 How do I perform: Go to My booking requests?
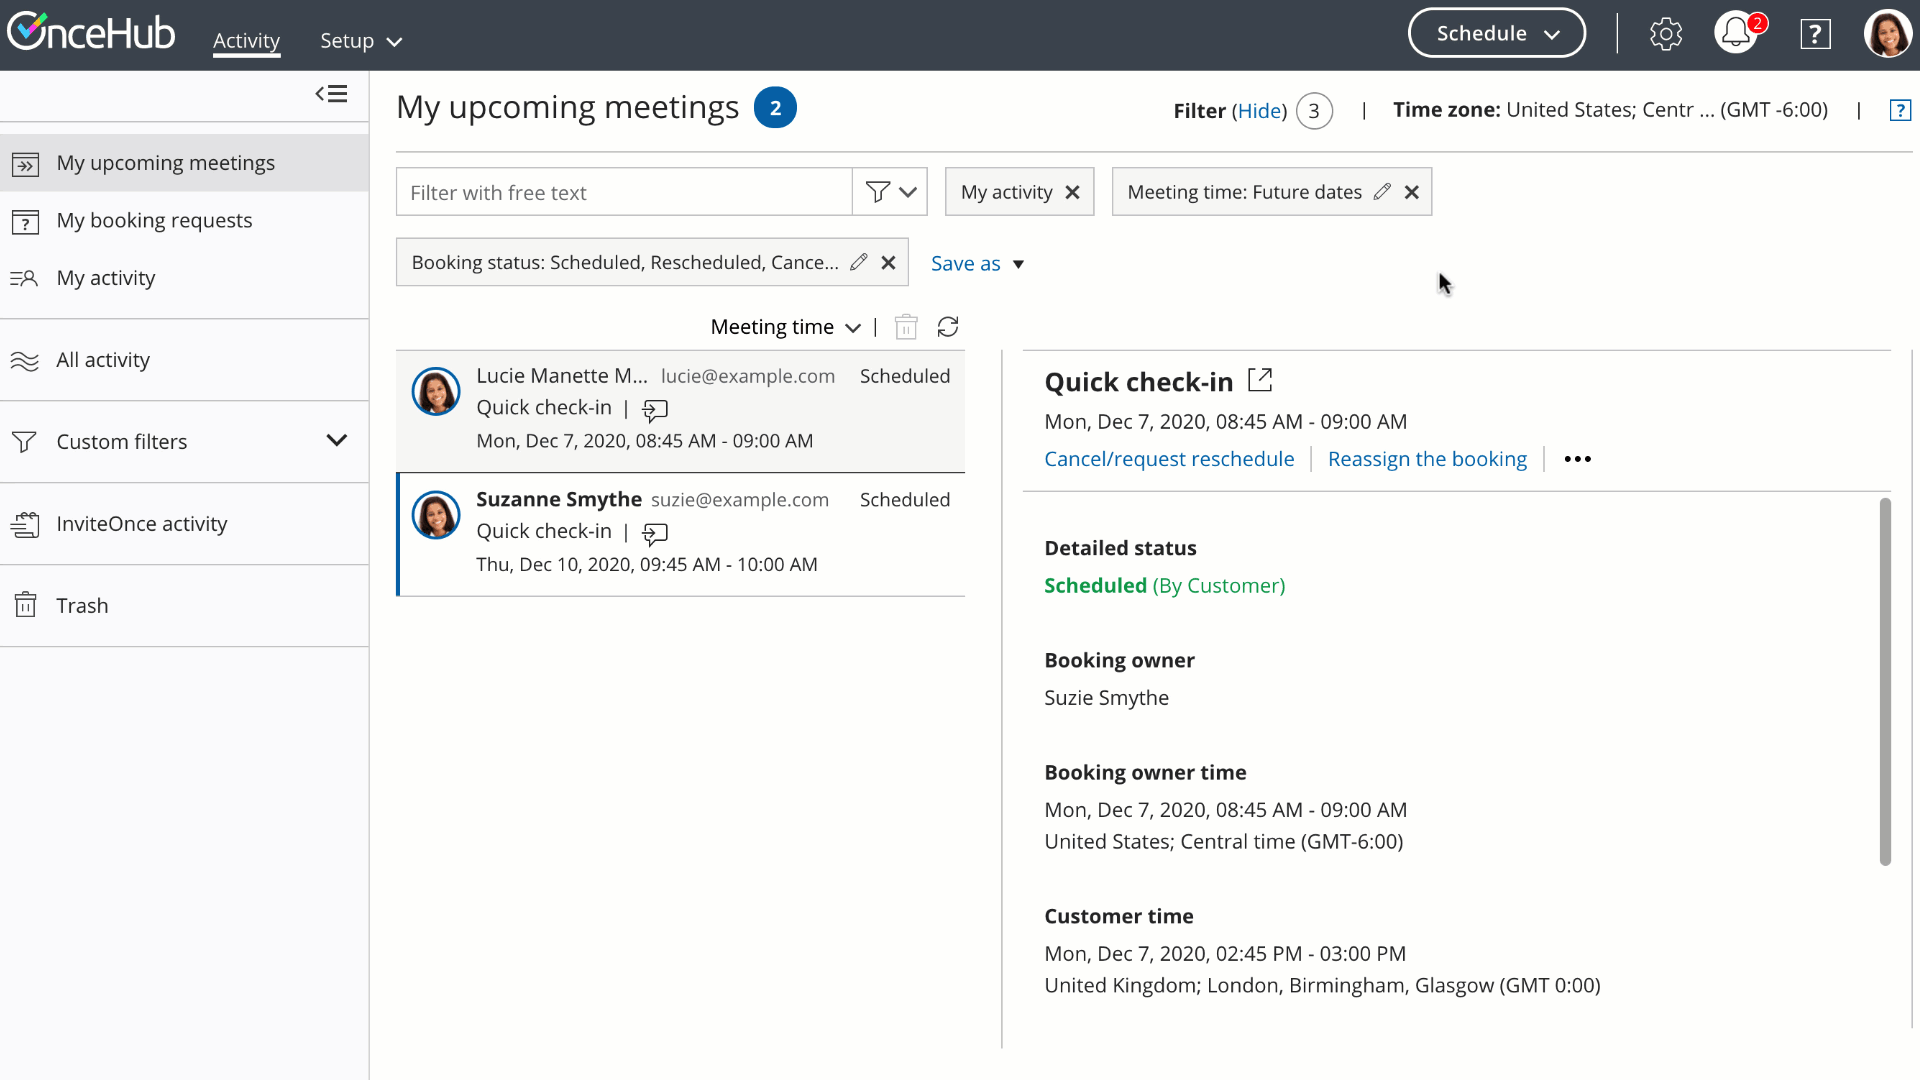[x=154, y=220]
